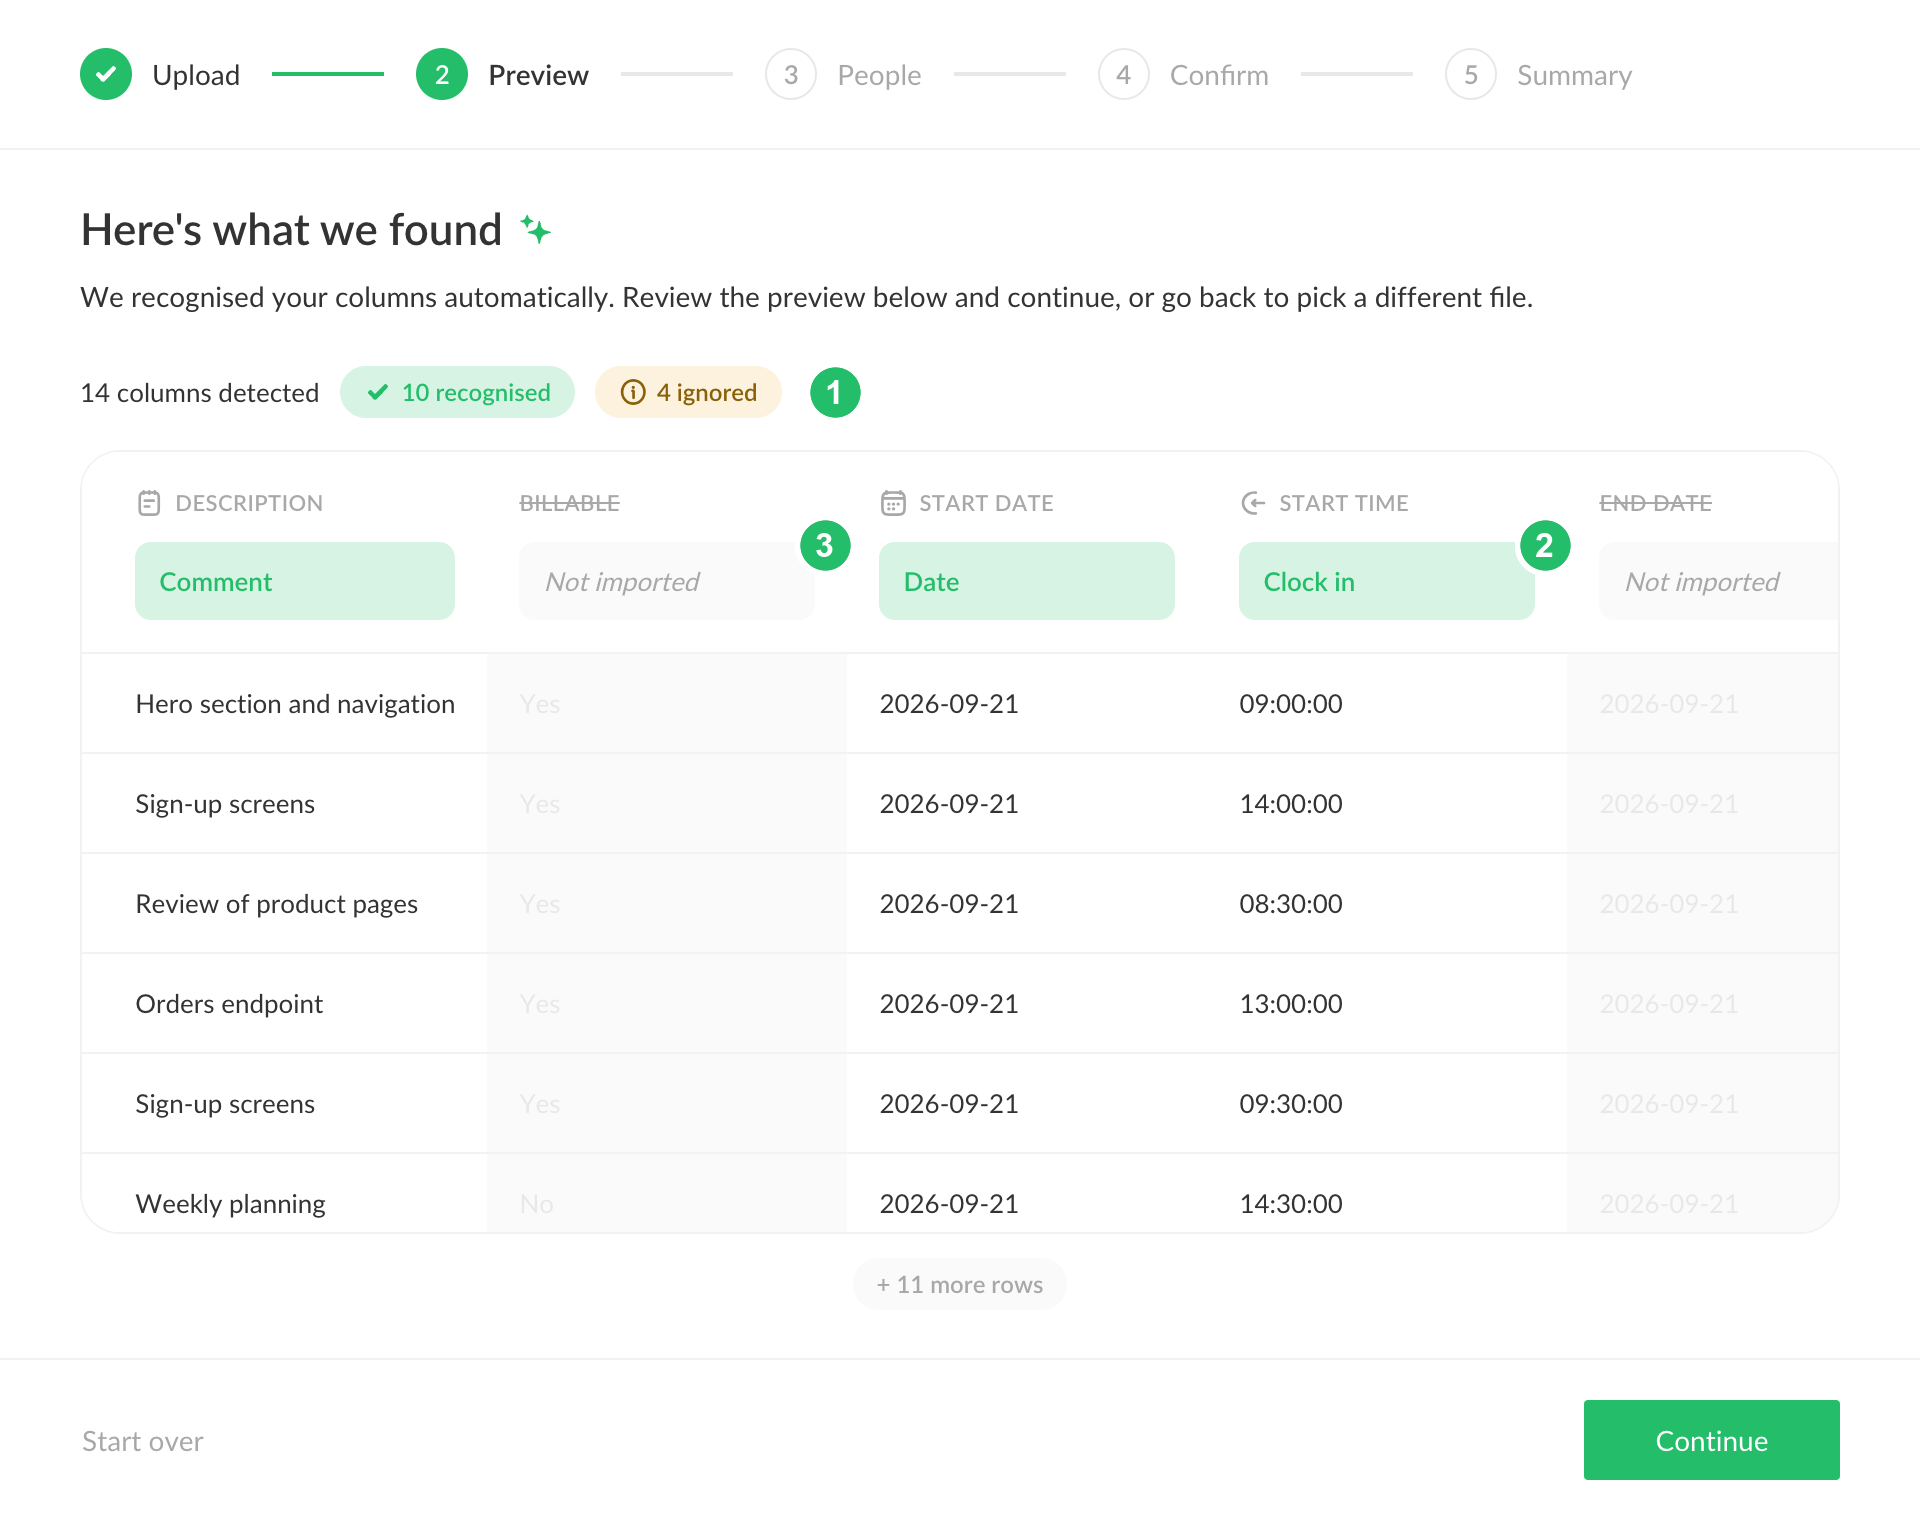Click the 09:30:00 start time cell
The image size is (1920, 1520).
pos(1291,1104)
